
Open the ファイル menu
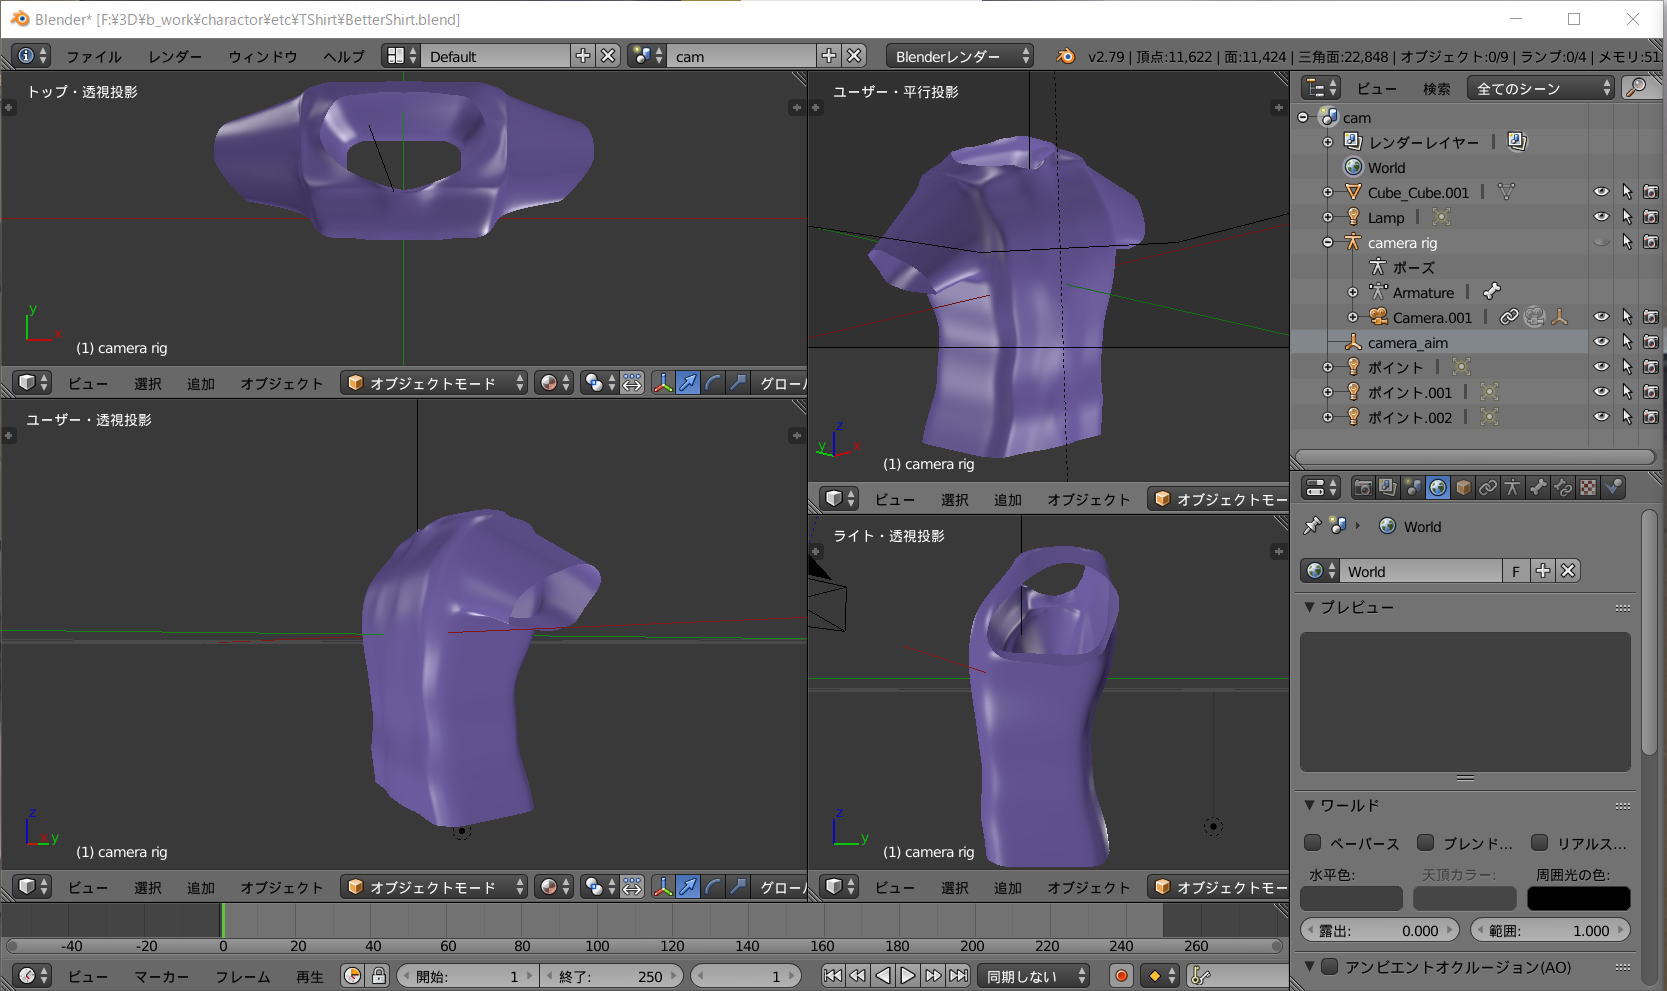click(x=93, y=57)
